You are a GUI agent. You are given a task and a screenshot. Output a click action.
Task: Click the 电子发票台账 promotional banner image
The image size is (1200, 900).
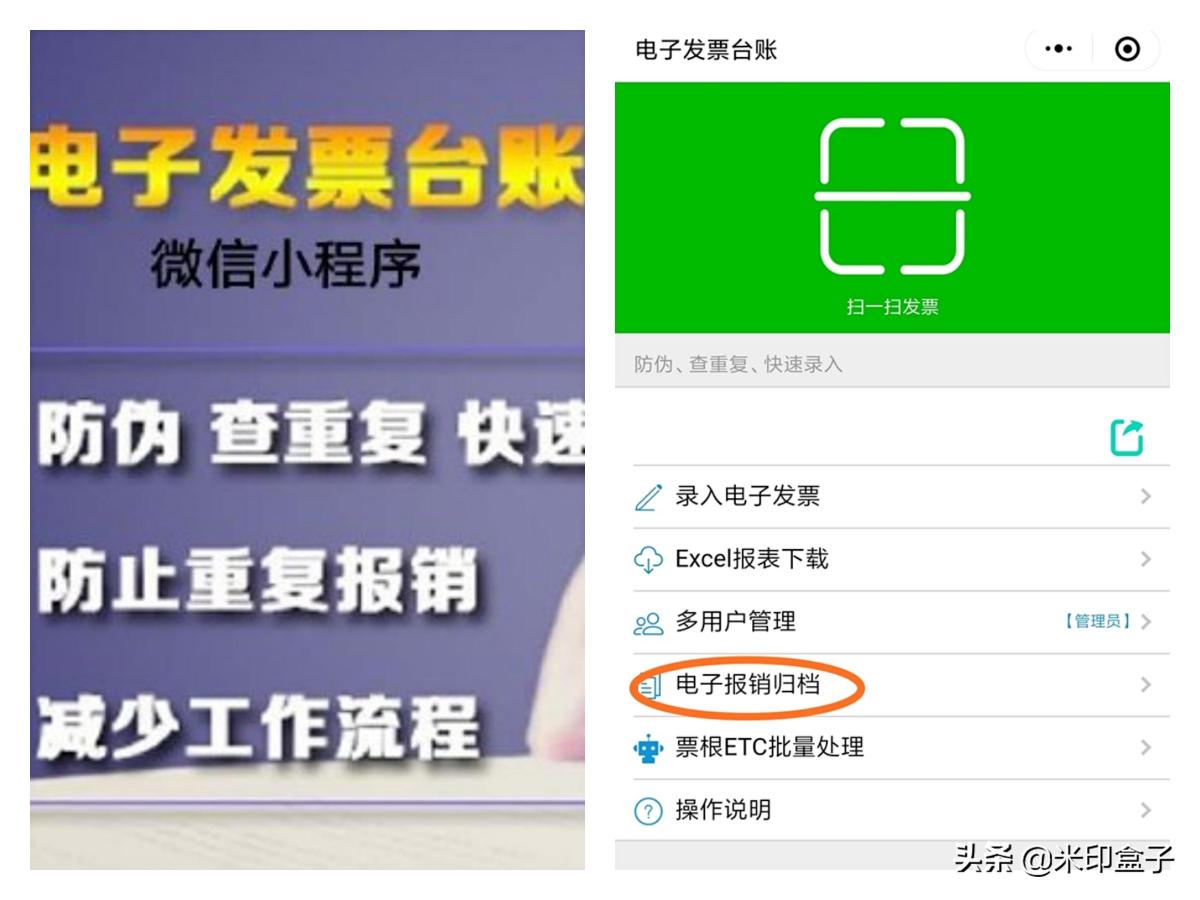coord(307,449)
